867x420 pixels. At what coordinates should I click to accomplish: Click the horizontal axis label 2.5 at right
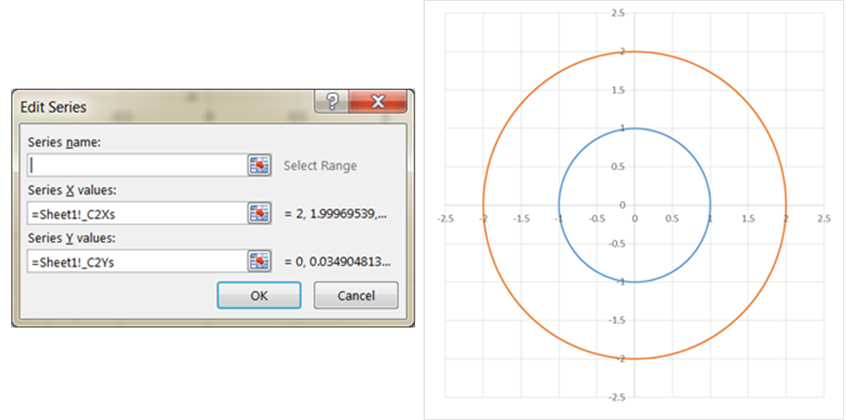point(823,217)
